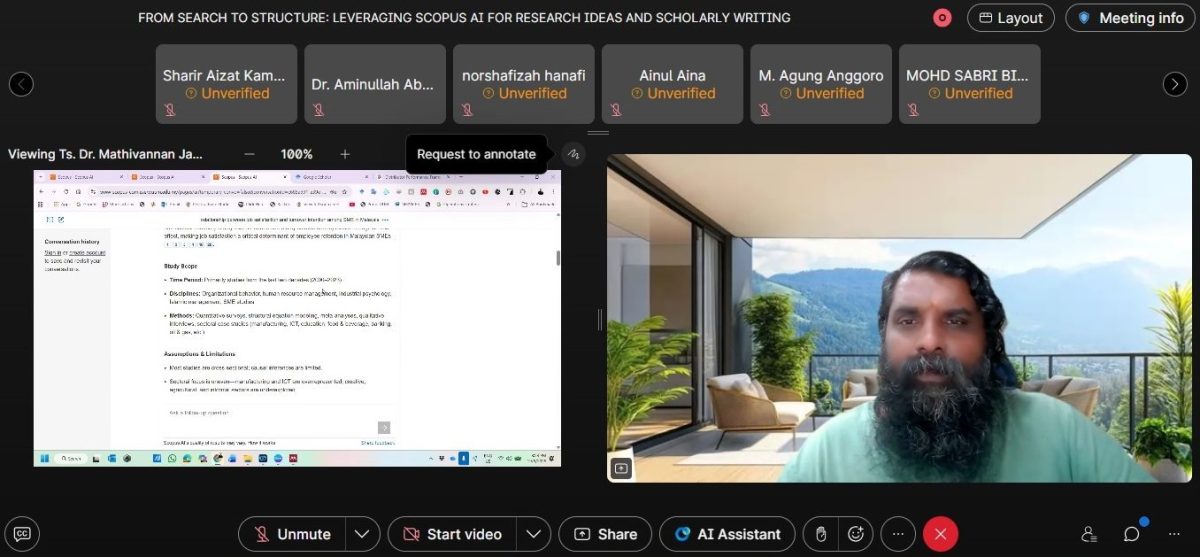
Task: Click the pop-out icon on speaker video
Action: pos(621,467)
